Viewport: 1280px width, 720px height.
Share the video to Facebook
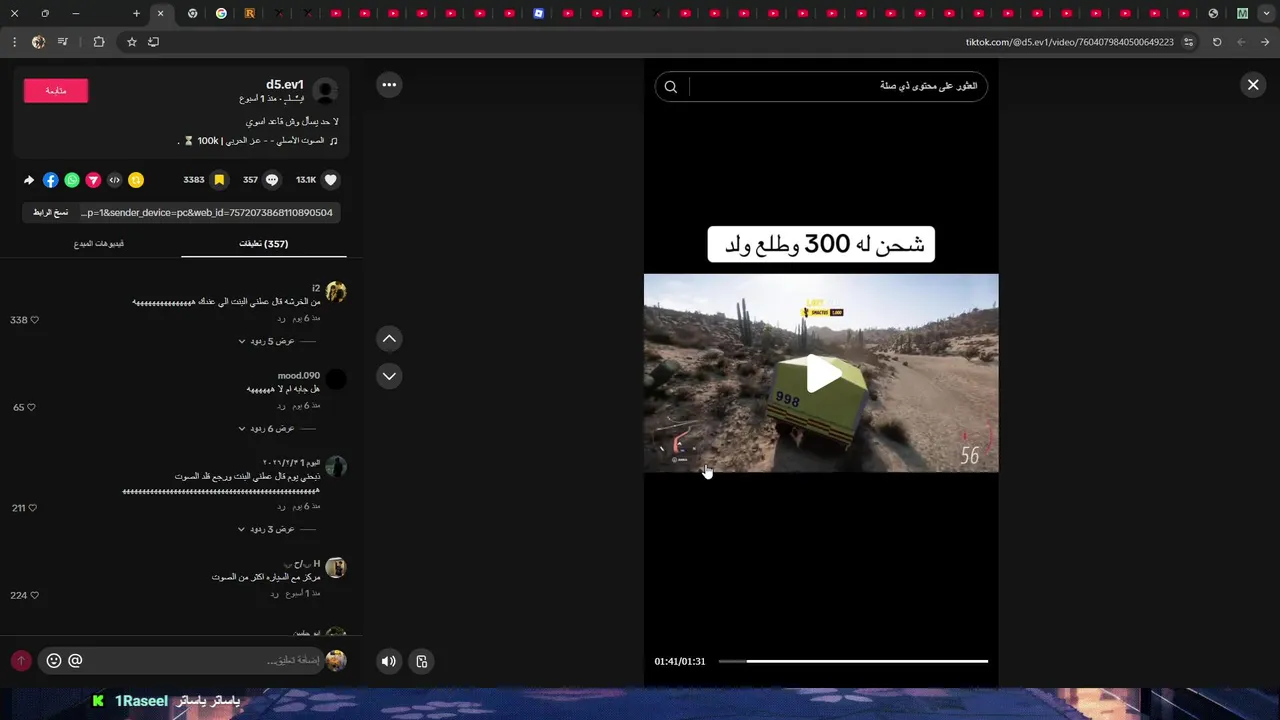point(50,180)
